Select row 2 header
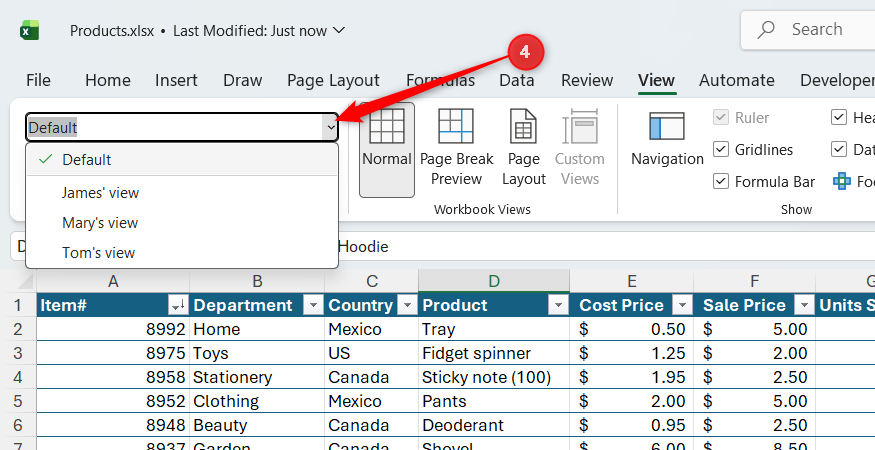The height and width of the screenshot is (450, 875). click(18, 329)
